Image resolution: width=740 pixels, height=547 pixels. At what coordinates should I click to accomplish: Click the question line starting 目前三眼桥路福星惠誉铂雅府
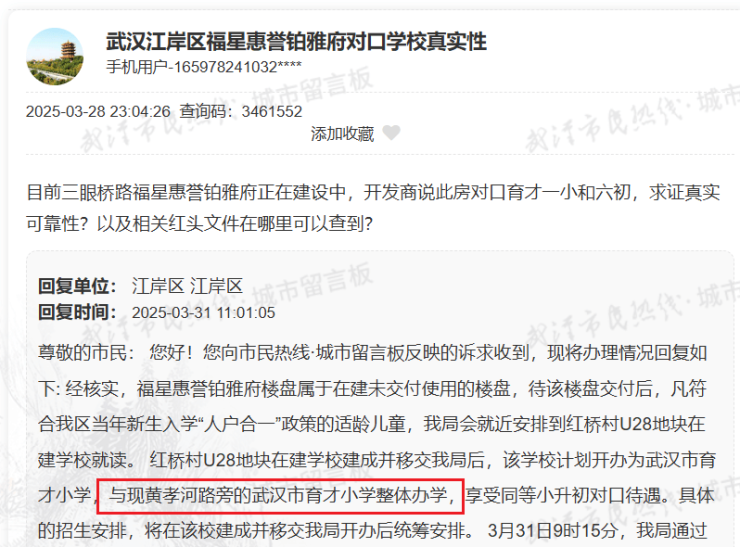pyautogui.click(x=373, y=193)
